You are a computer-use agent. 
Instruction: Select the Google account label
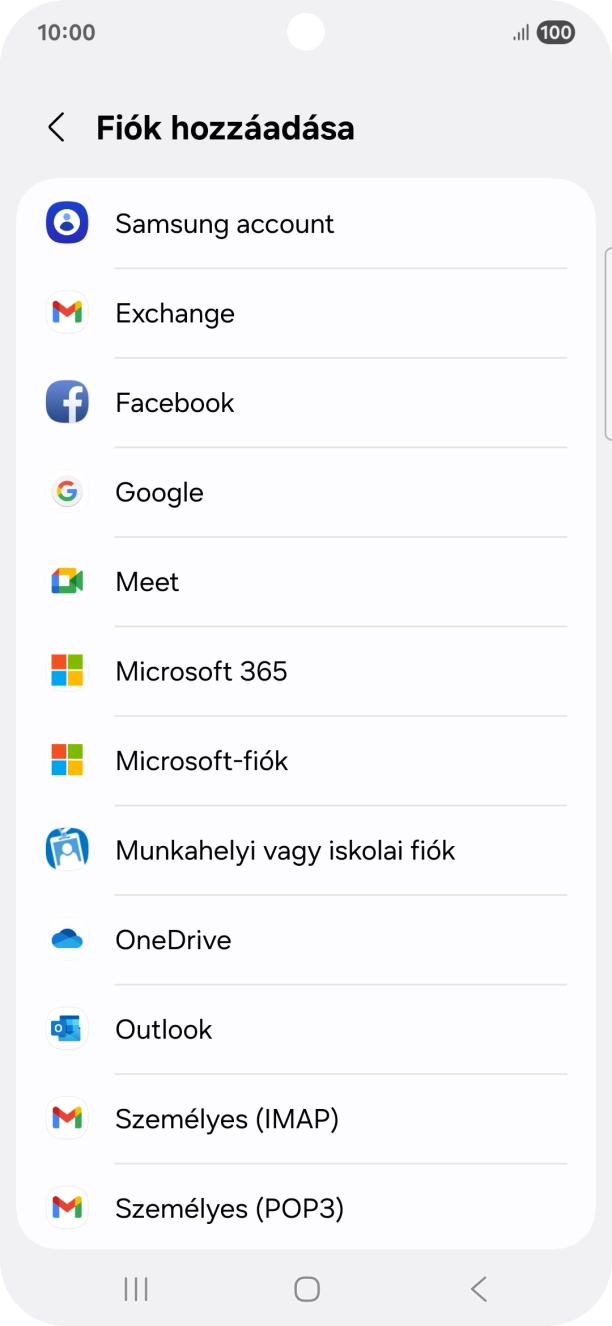pyautogui.click(x=159, y=492)
